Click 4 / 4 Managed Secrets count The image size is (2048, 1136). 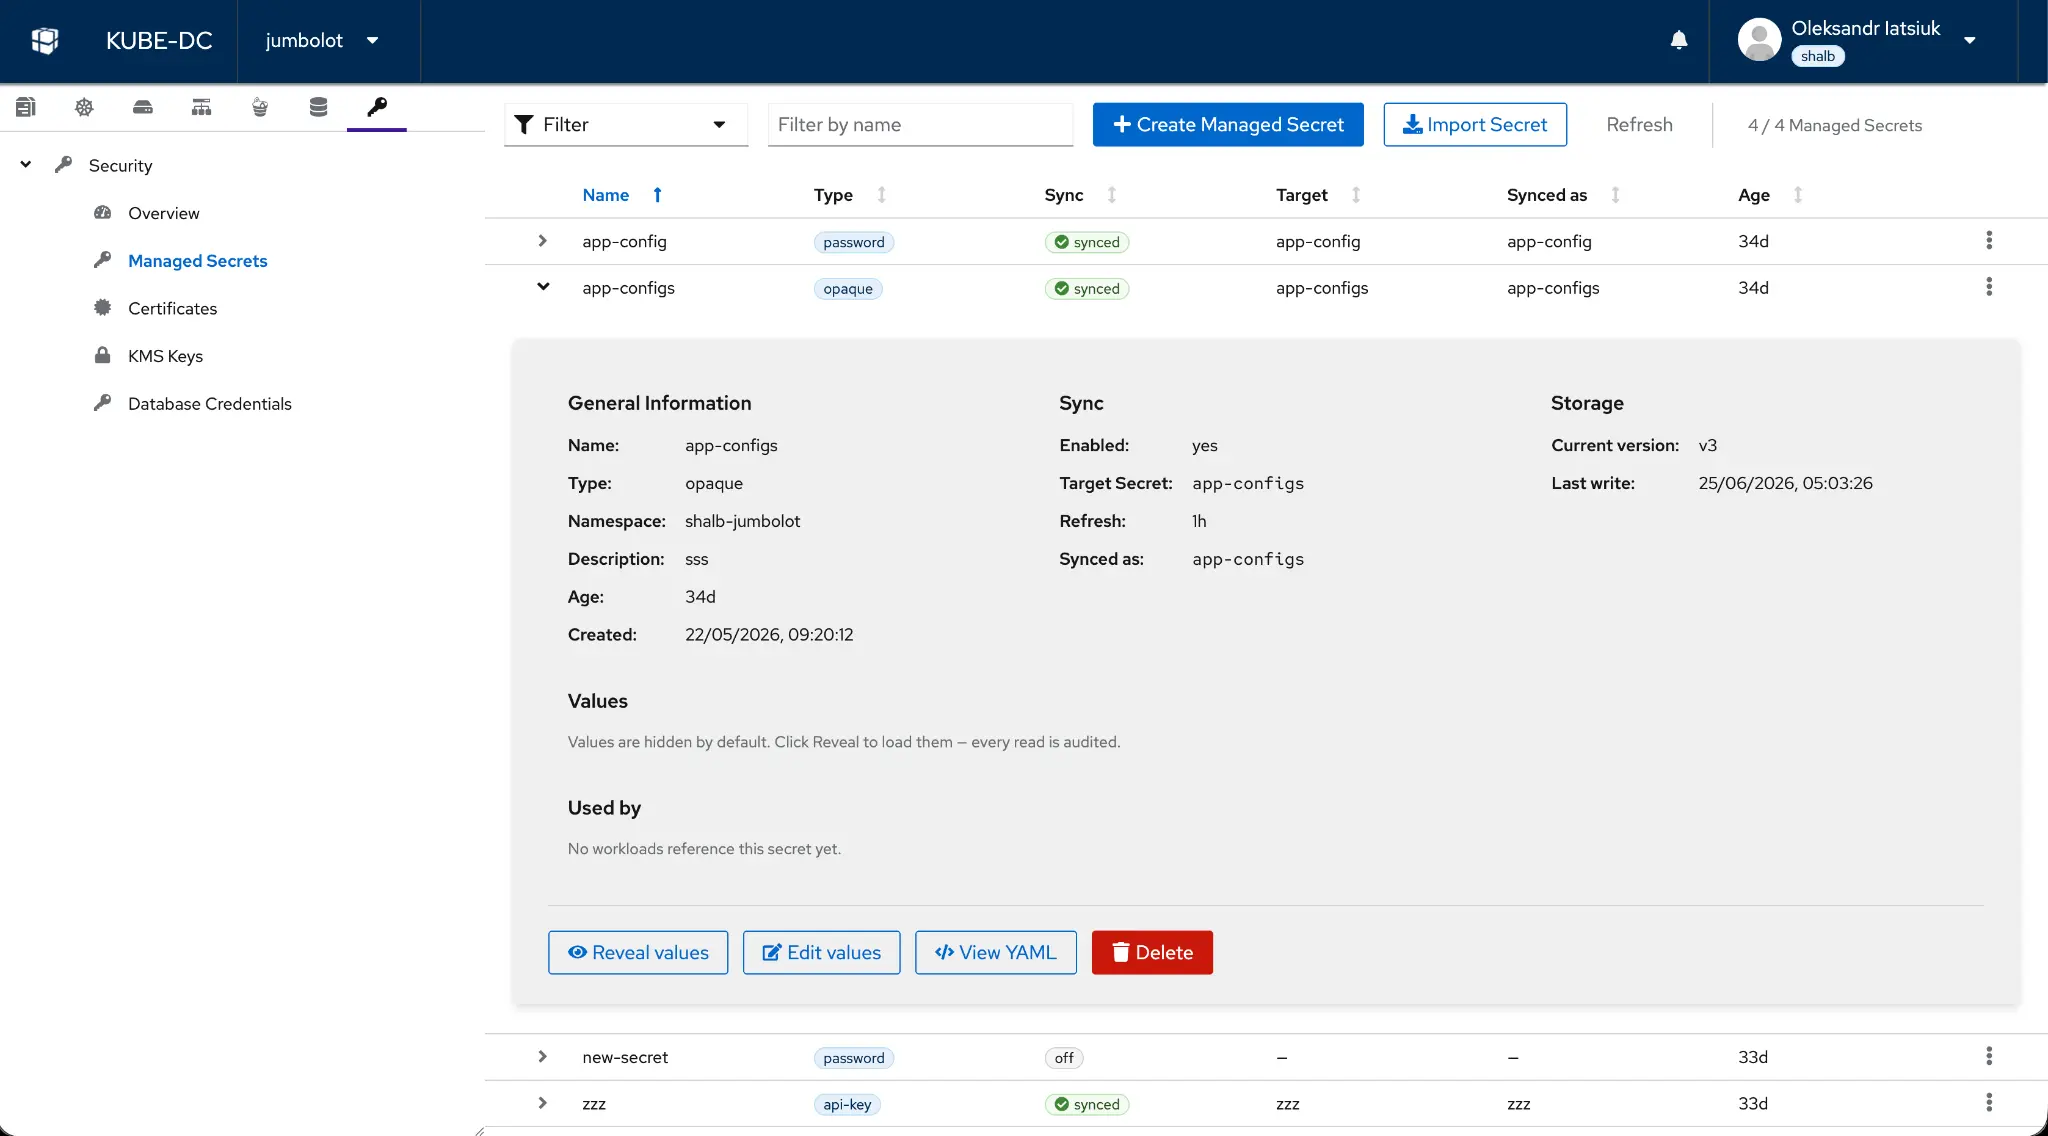point(1835,125)
